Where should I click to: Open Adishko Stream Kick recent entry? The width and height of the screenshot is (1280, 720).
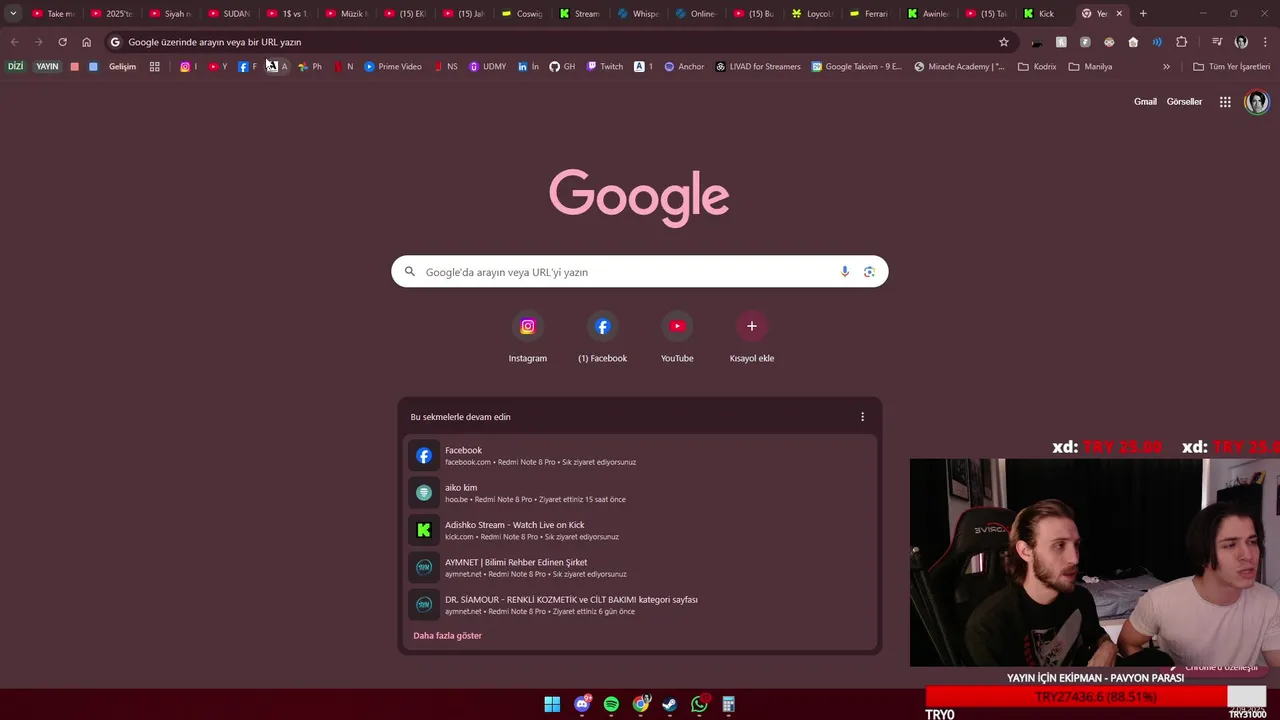(x=640, y=530)
